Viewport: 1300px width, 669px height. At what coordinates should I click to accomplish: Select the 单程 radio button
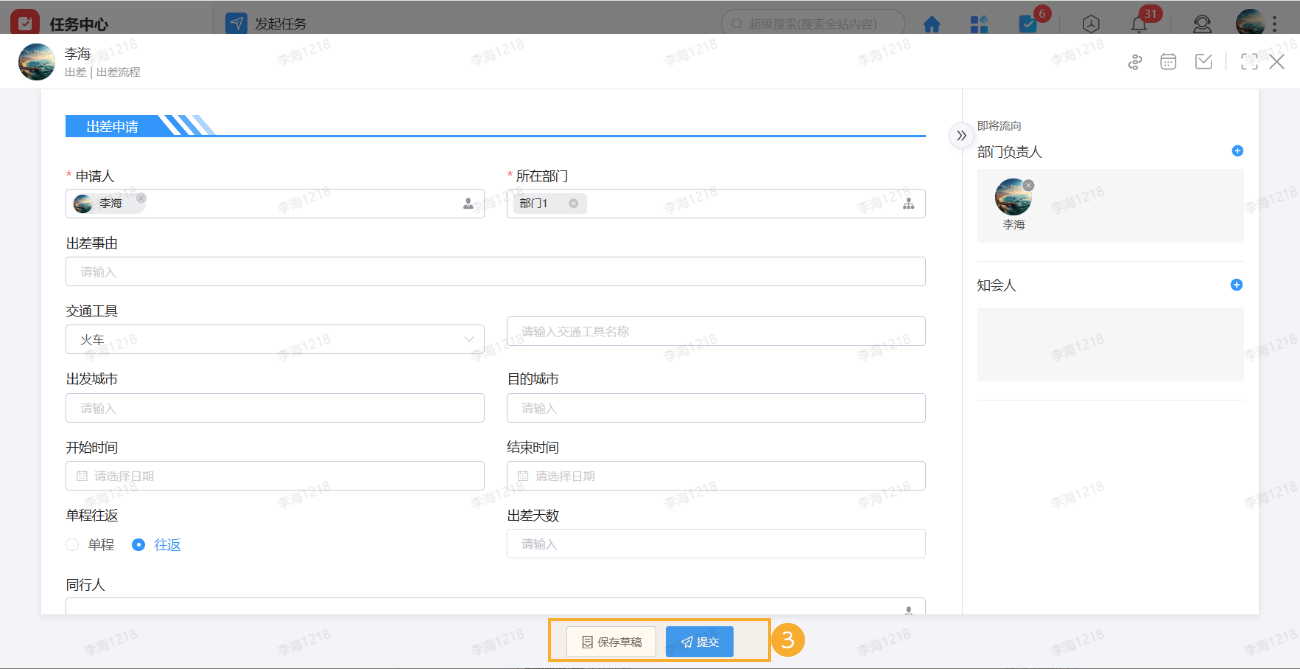tap(73, 544)
